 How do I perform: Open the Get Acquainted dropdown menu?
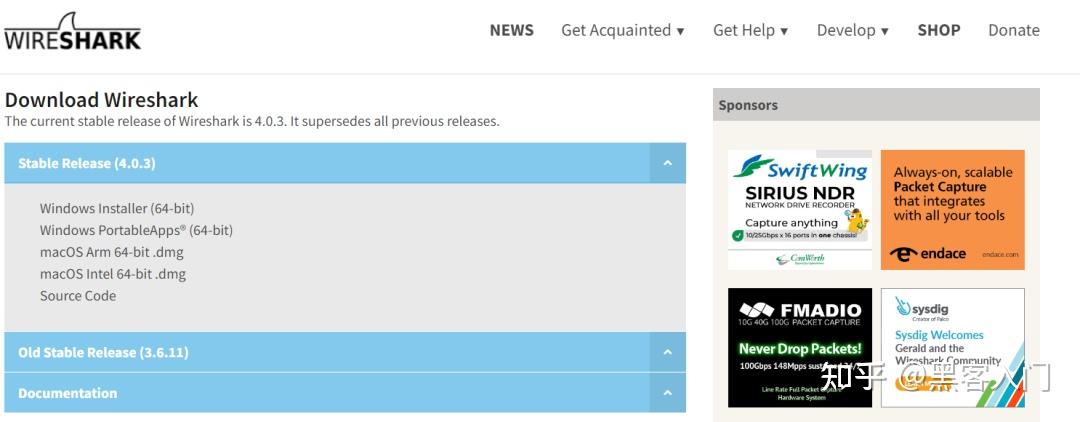point(622,30)
